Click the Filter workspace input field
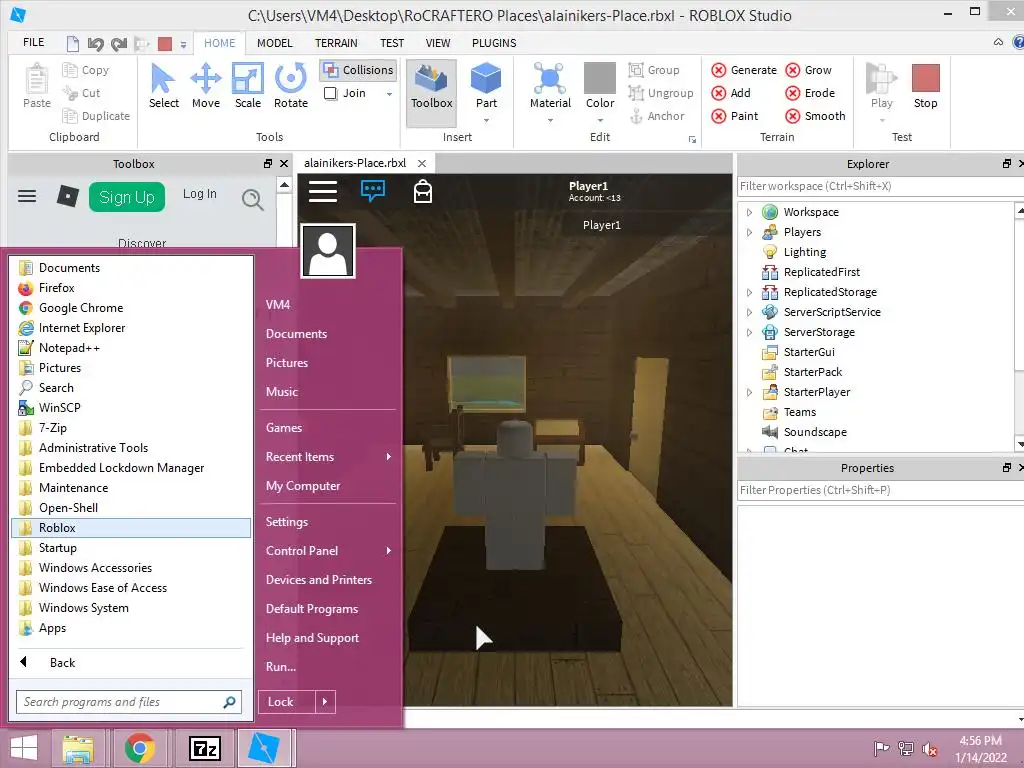The height and width of the screenshot is (768, 1024). (x=880, y=186)
